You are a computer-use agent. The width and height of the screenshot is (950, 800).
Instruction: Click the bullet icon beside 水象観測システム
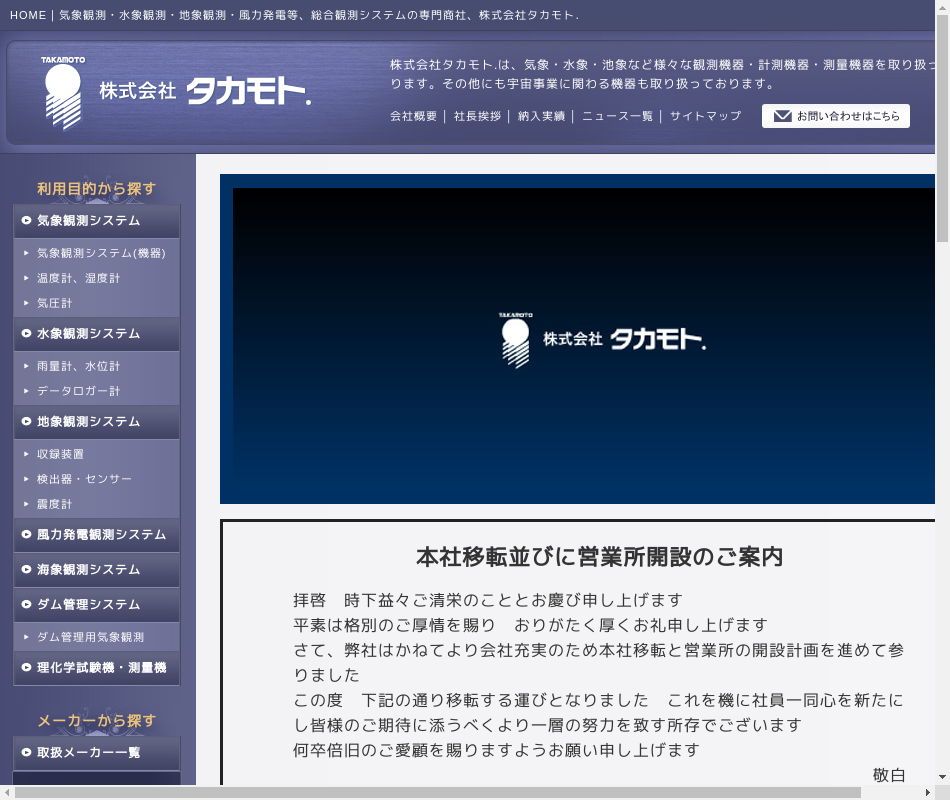coord(26,333)
